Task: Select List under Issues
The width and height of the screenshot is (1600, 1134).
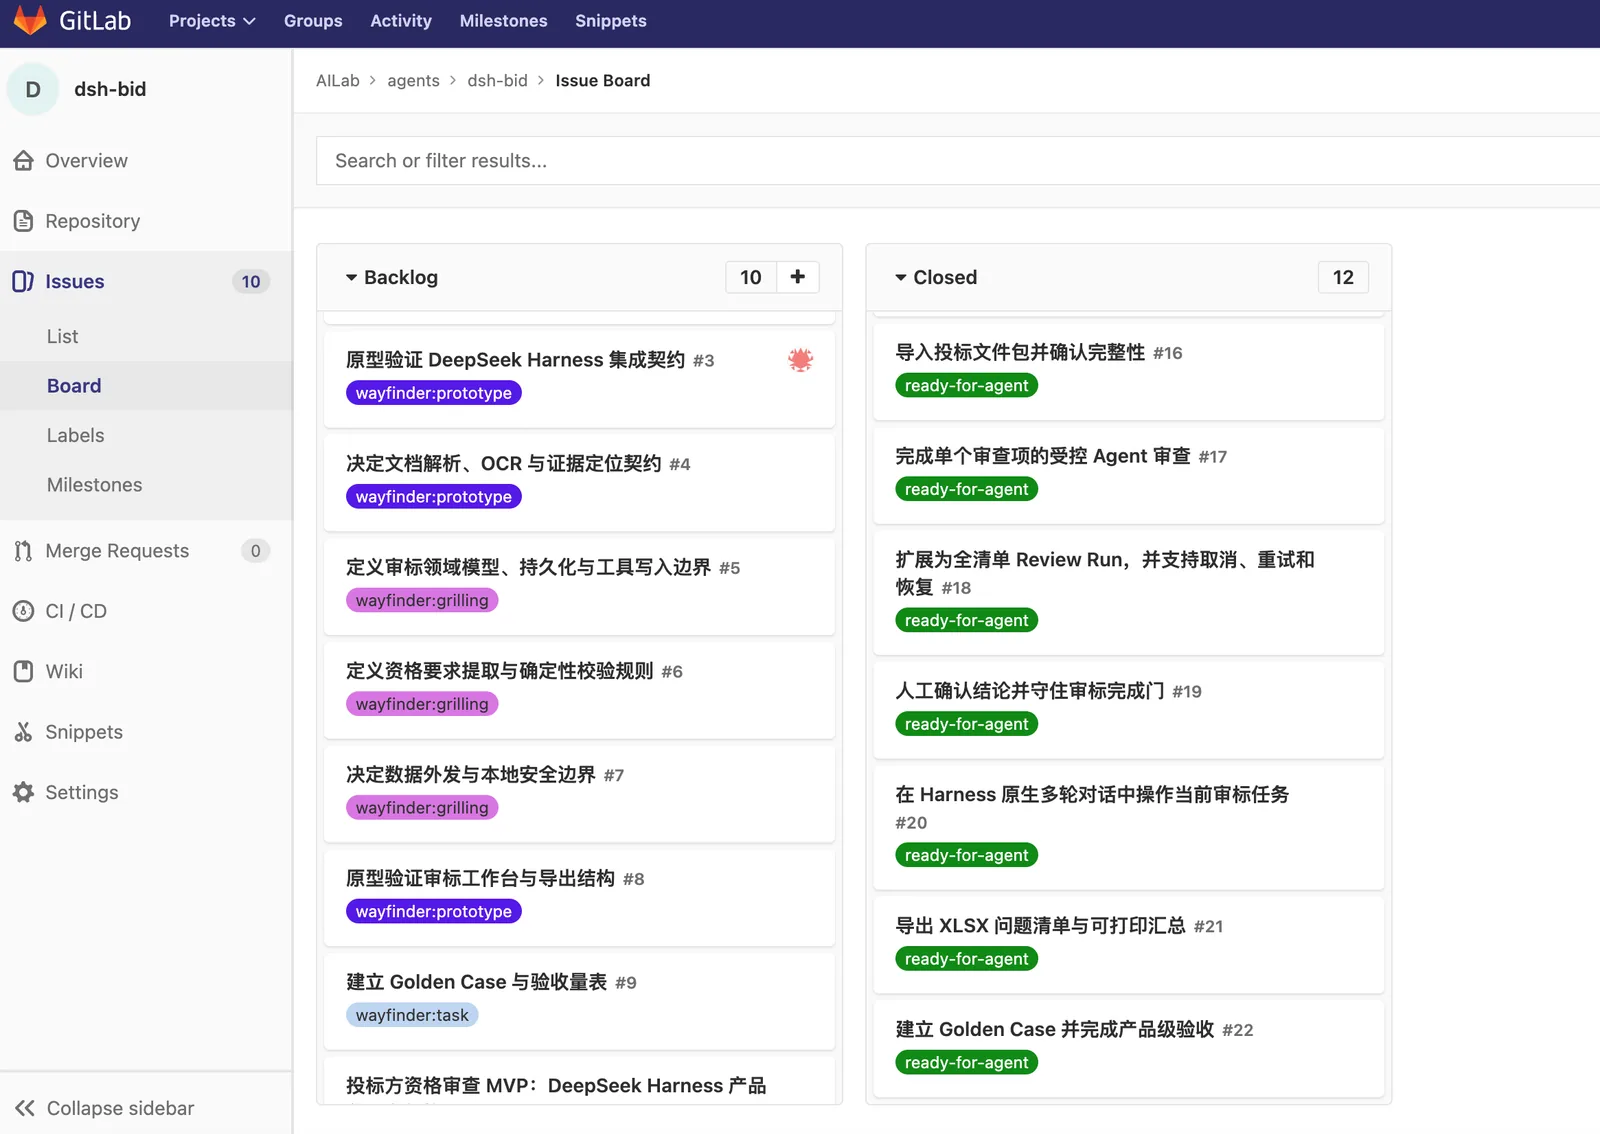Action: (62, 337)
